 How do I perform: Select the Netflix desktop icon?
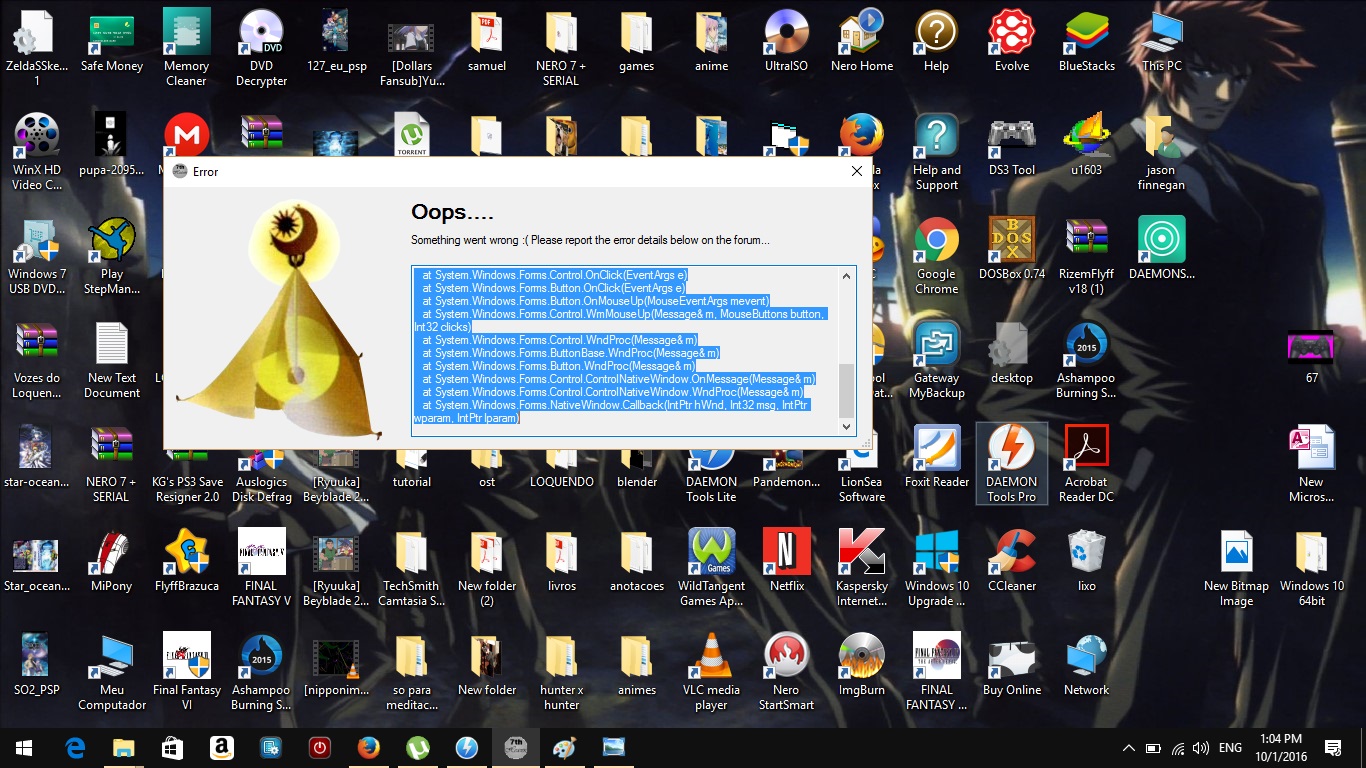click(787, 561)
